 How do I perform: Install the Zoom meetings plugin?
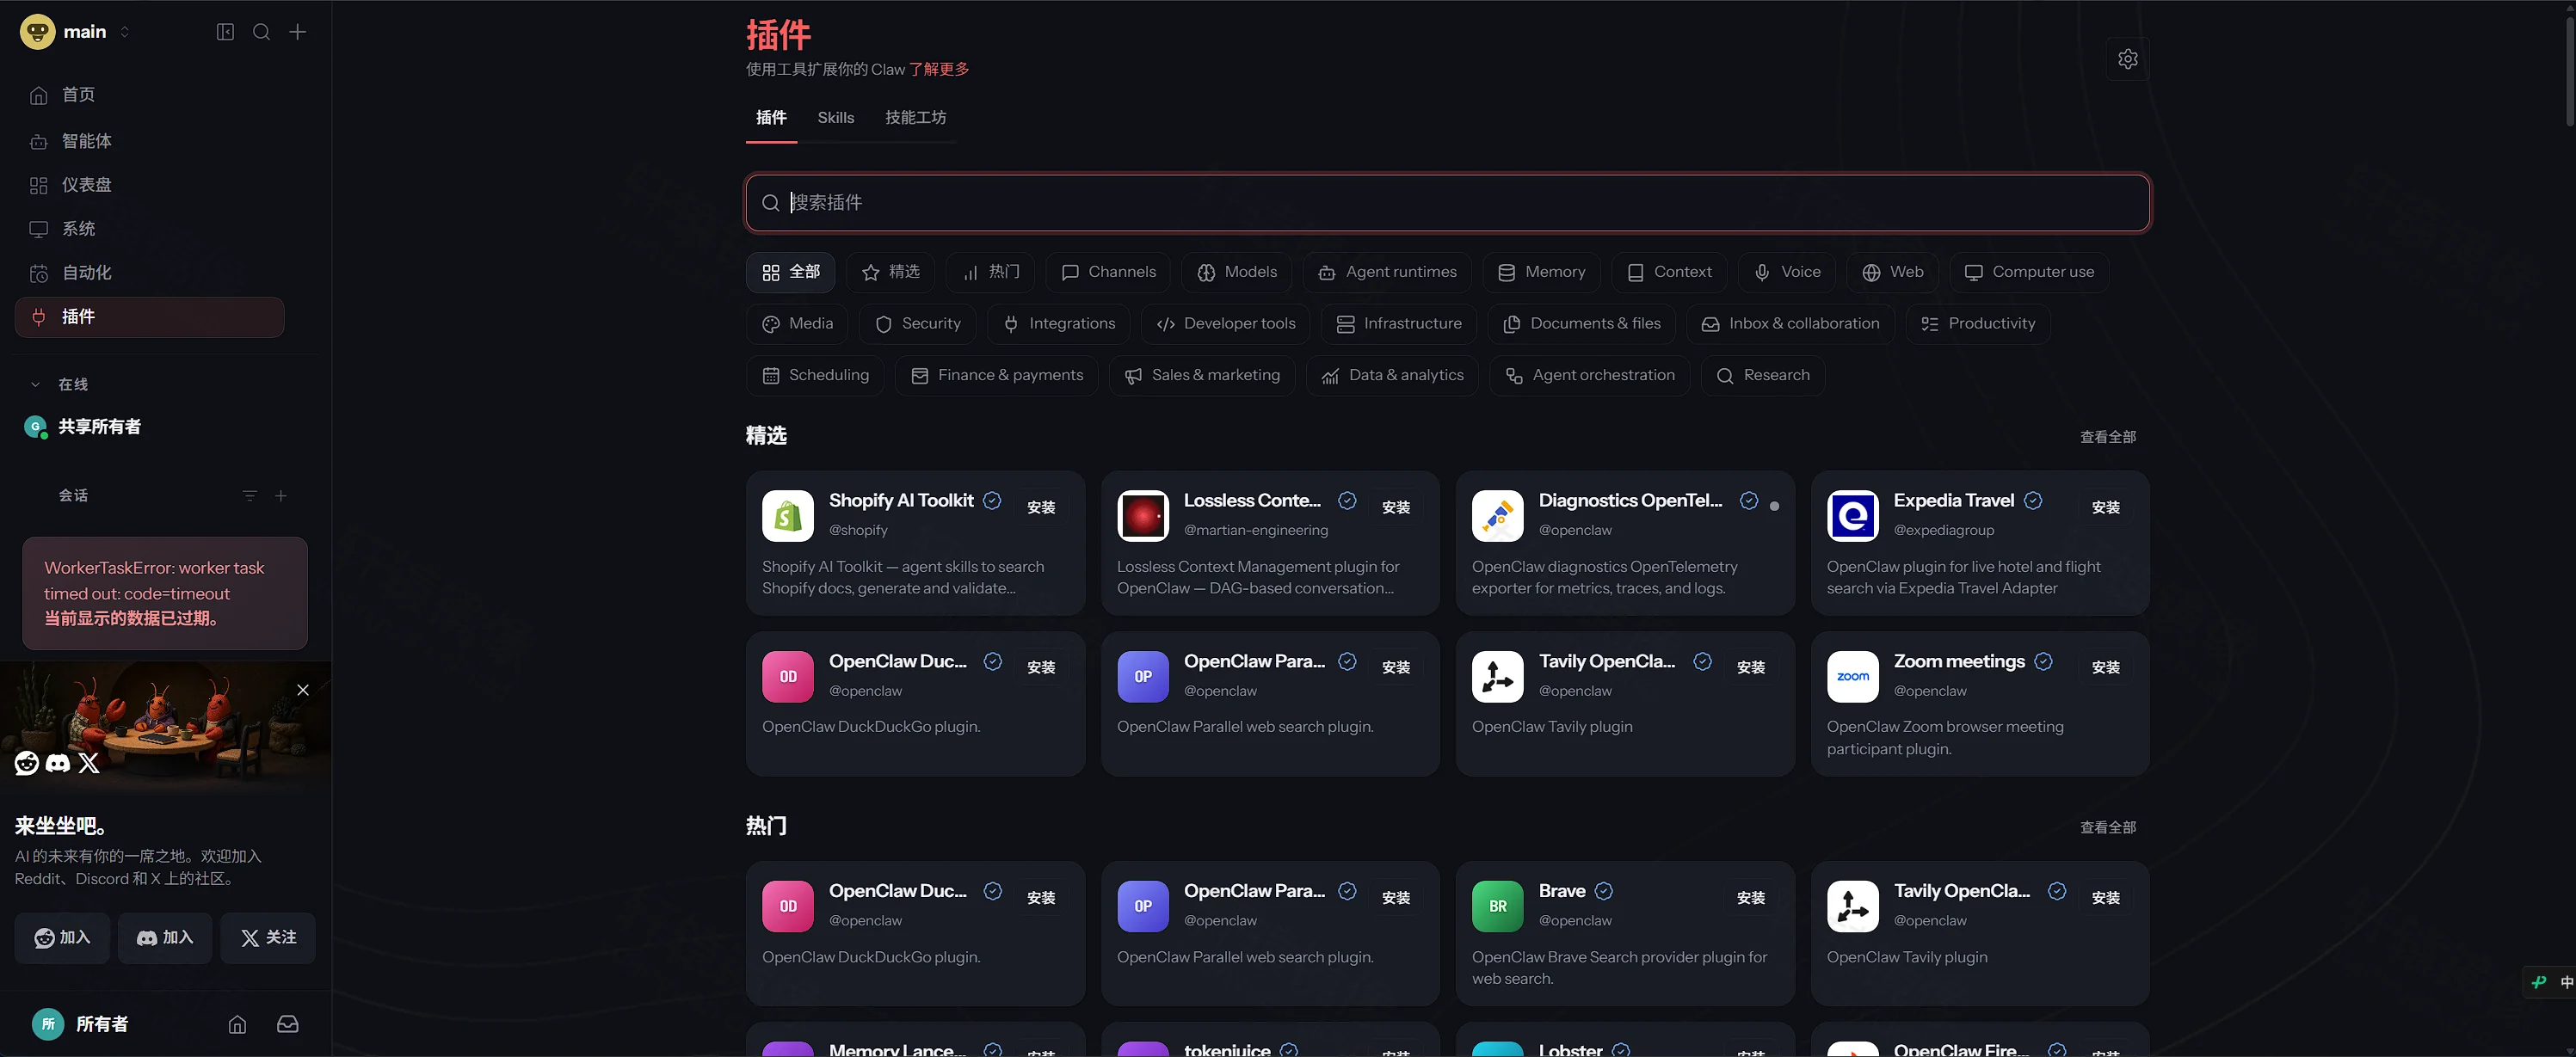point(2105,668)
